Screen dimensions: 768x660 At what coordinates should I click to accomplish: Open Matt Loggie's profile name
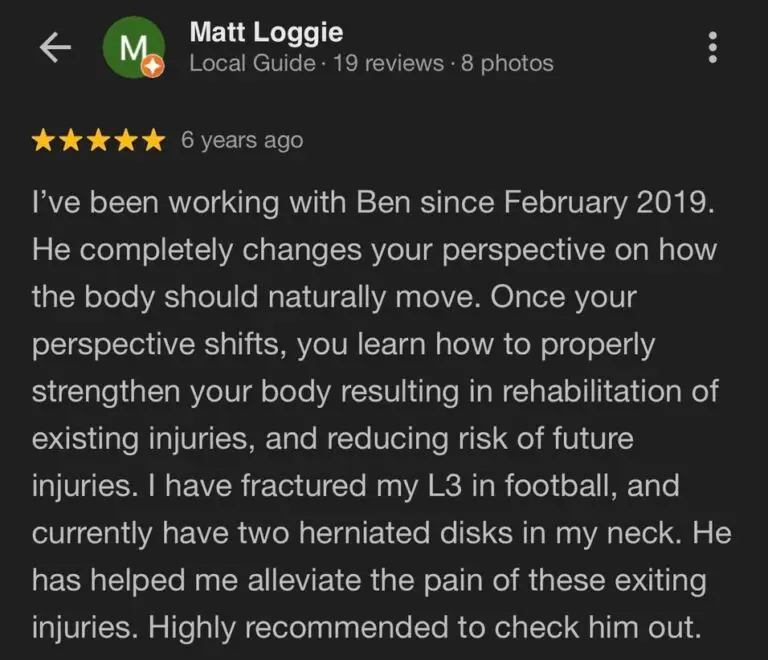point(266,33)
